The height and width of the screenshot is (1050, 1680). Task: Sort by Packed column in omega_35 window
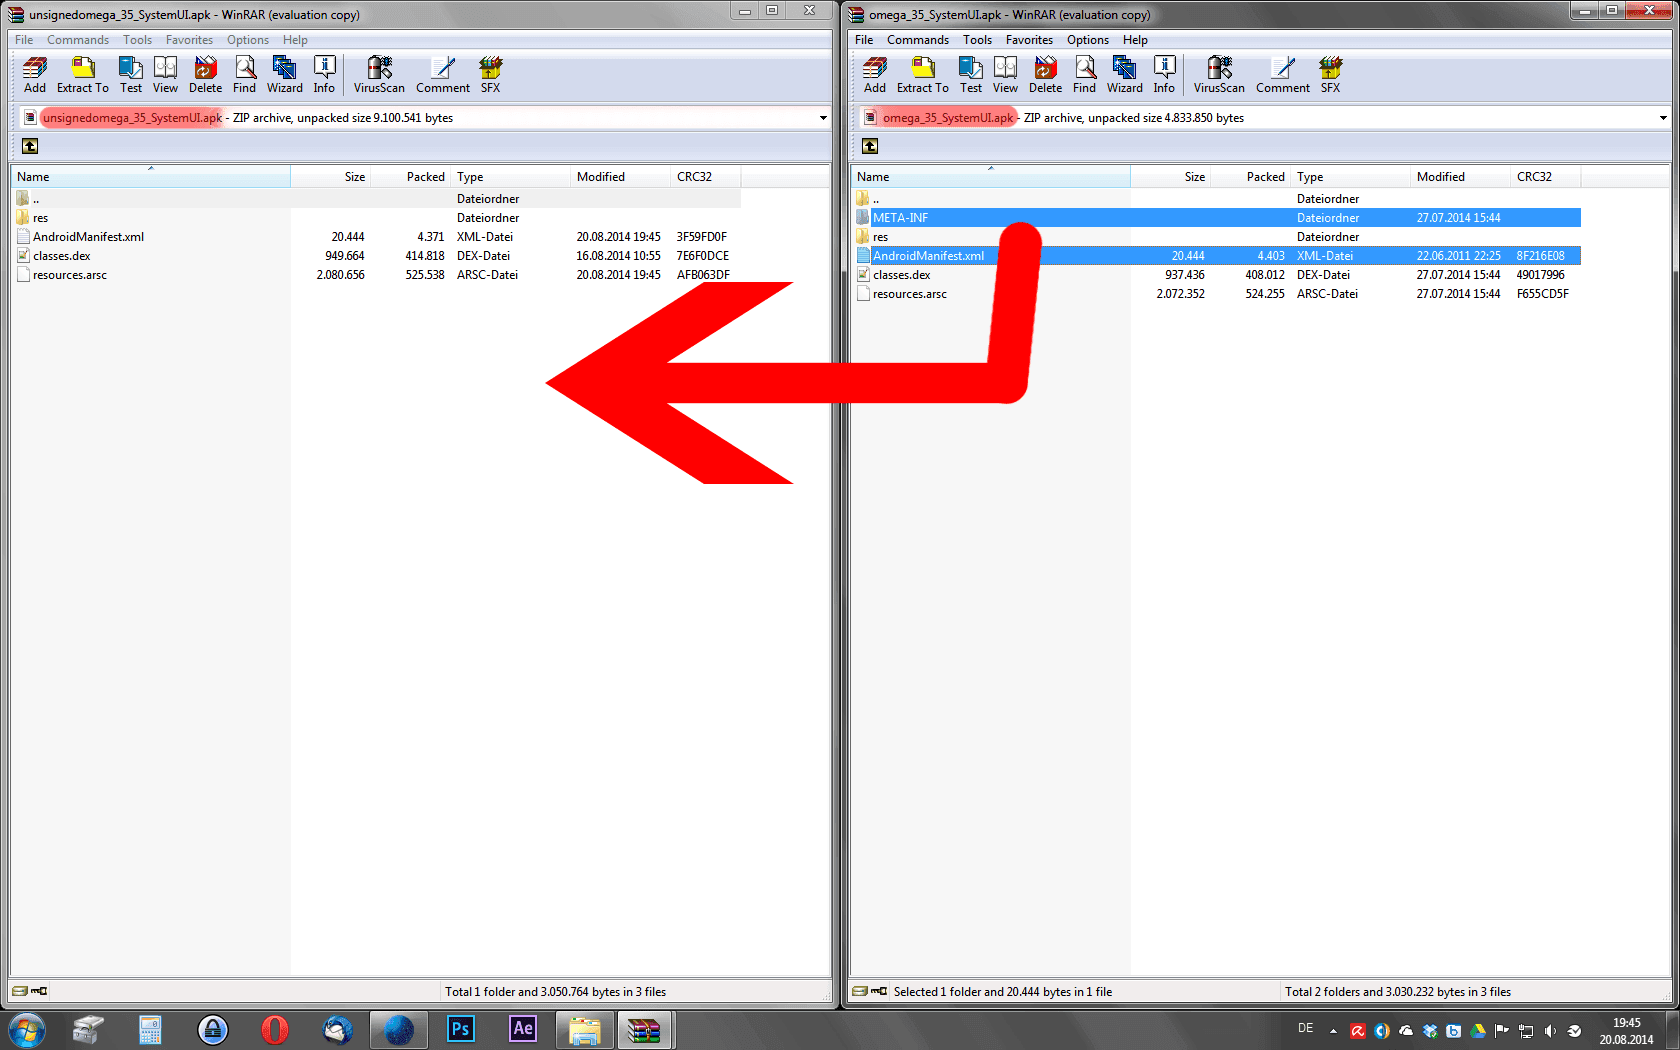click(x=1251, y=177)
